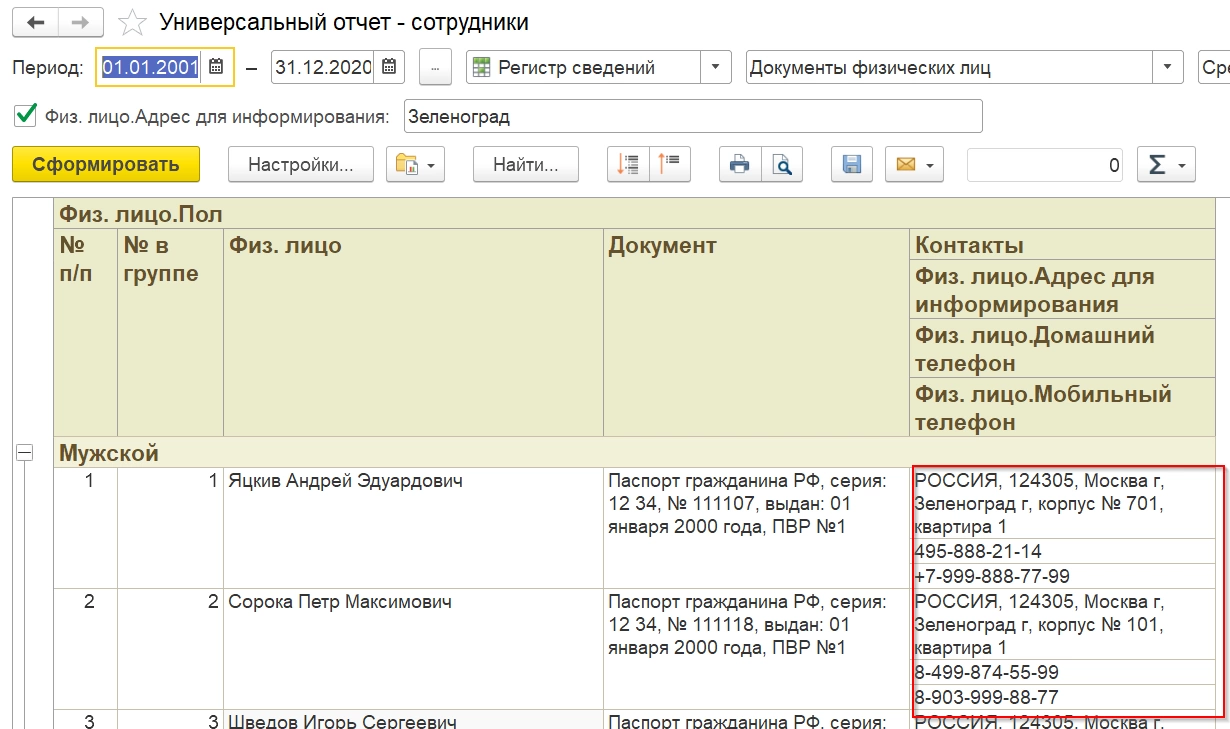Expand the Регистр сведений type dropdown
Image resolution: width=1230 pixels, height=729 pixels.
(x=714, y=68)
